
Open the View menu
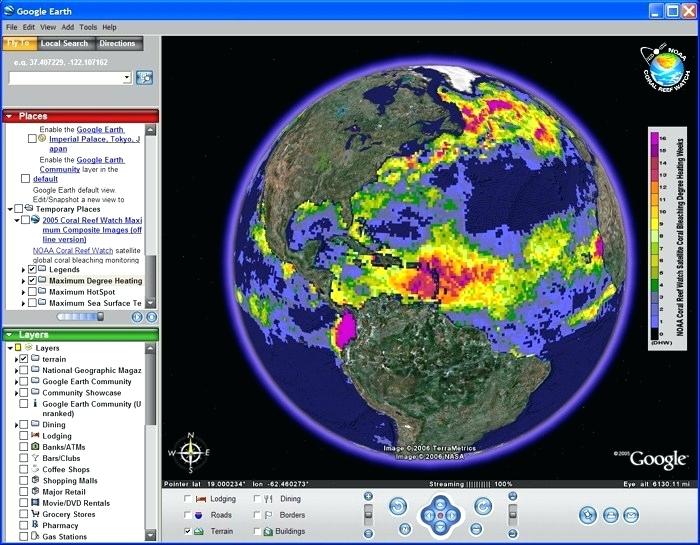click(x=48, y=27)
